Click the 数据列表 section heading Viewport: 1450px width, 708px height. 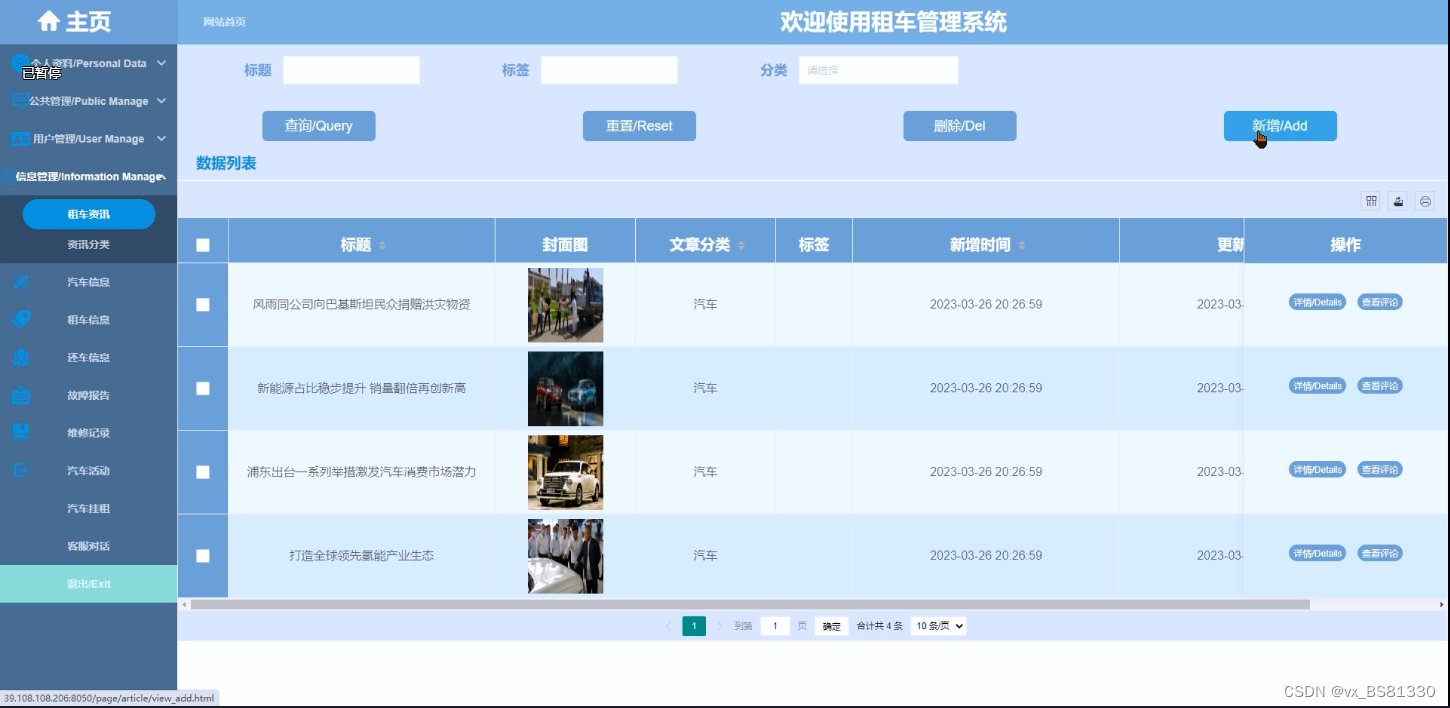coord(226,163)
